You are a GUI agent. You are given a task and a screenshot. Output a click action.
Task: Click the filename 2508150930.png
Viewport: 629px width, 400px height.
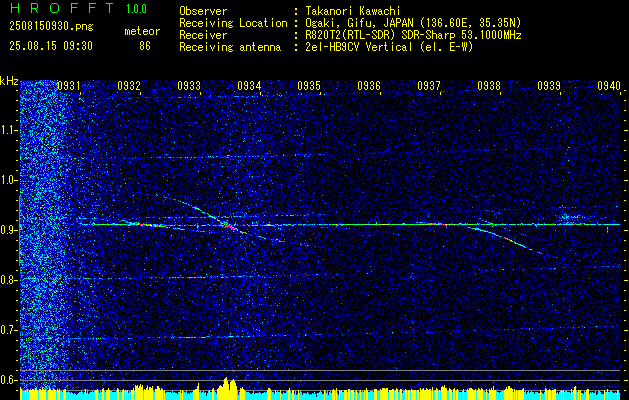pos(51,27)
